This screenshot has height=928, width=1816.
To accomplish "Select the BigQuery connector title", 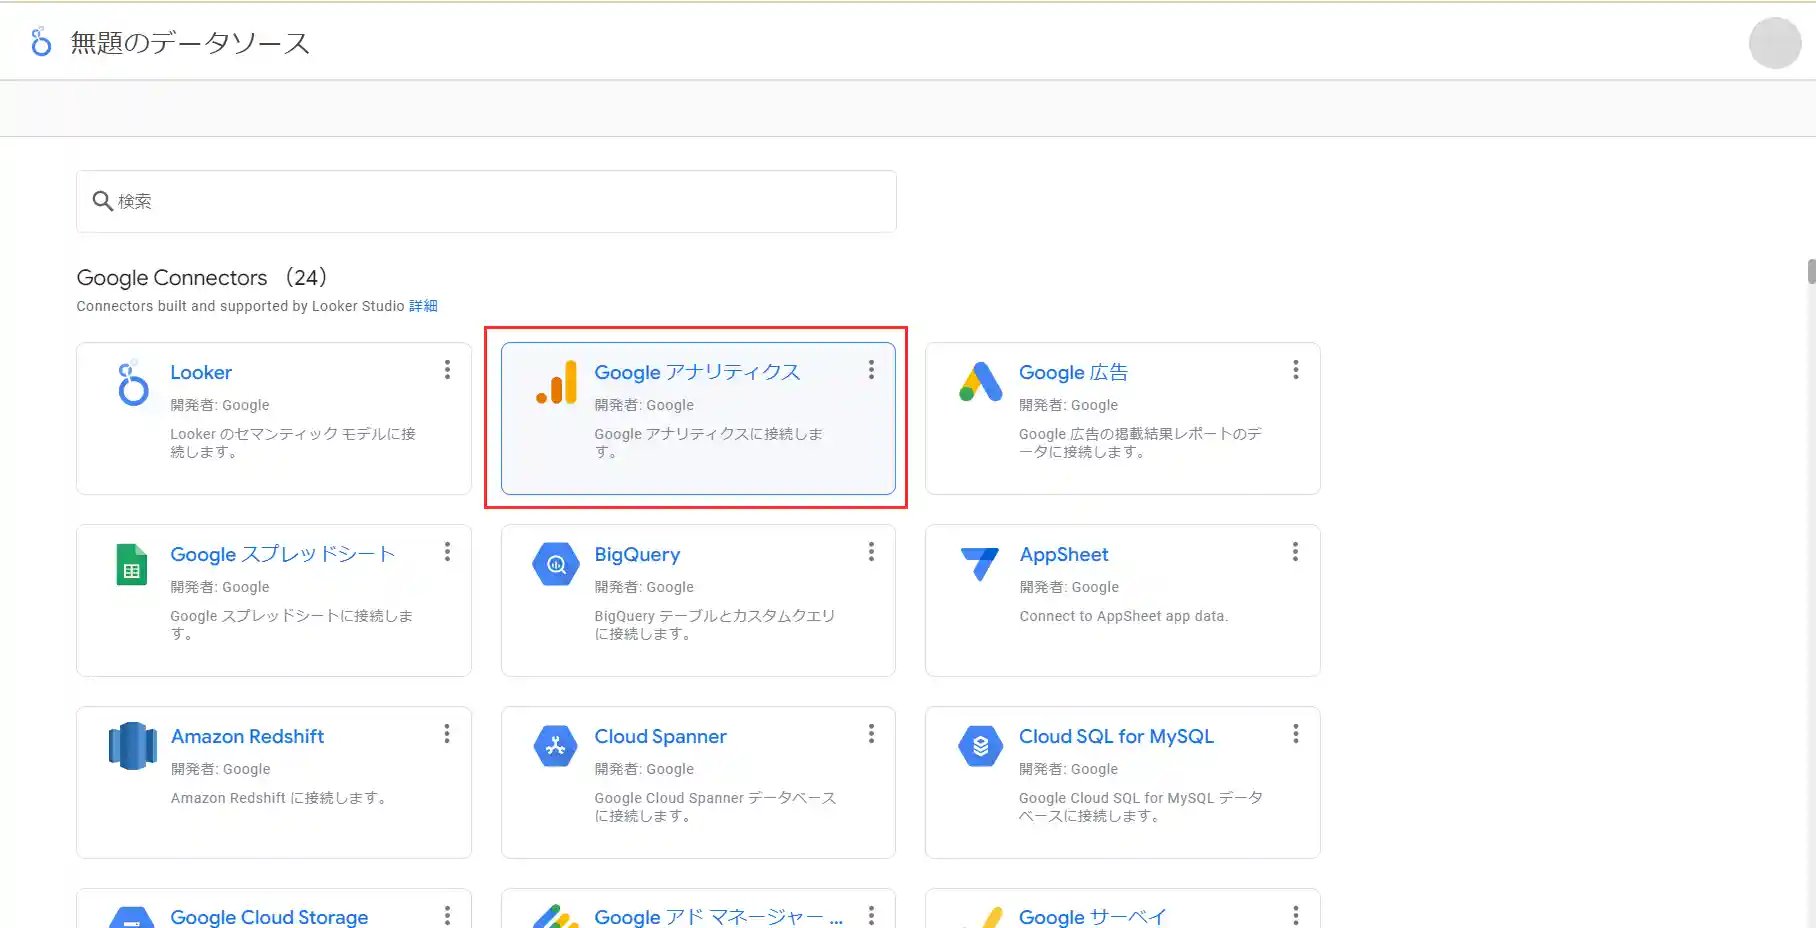I will pyautogui.click(x=637, y=554).
